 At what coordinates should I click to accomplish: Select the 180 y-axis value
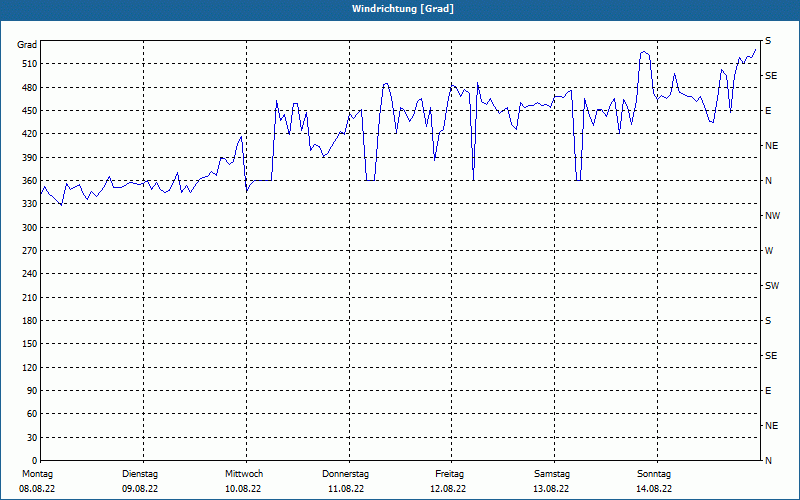coord(29,320)
